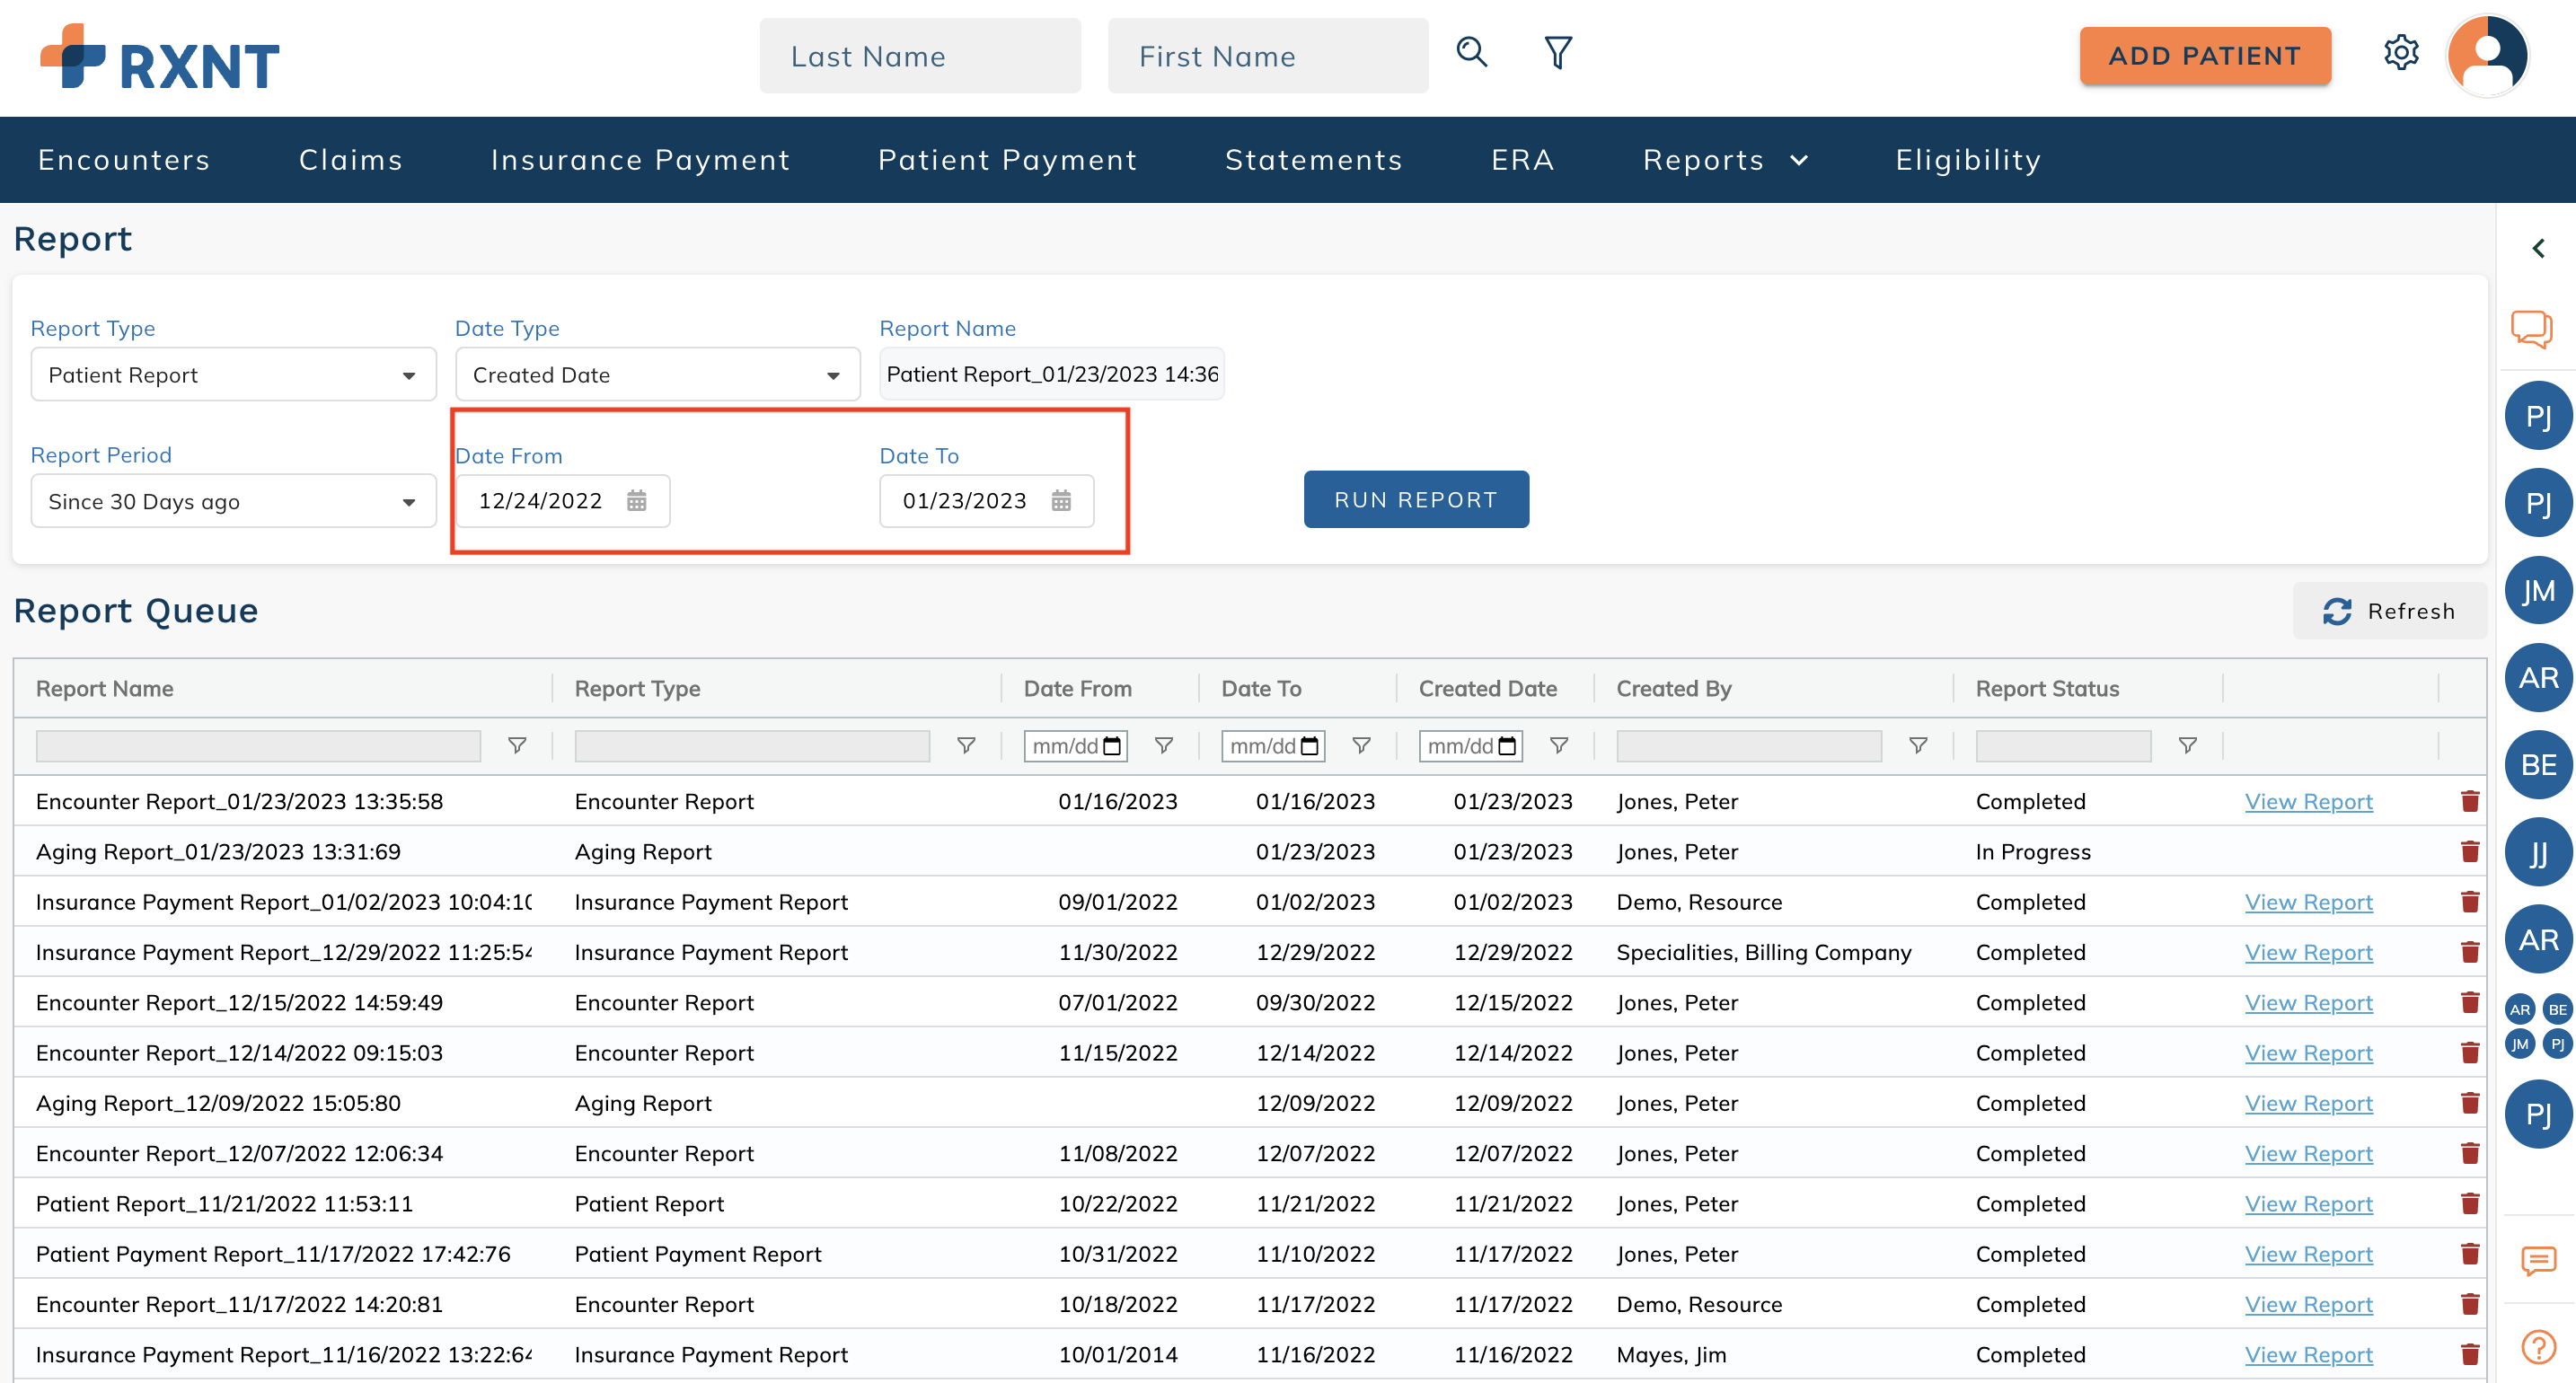2576x1383 pixels.
Task: Open Insurance Payment in navigation
Action: (x=640, y=160)
